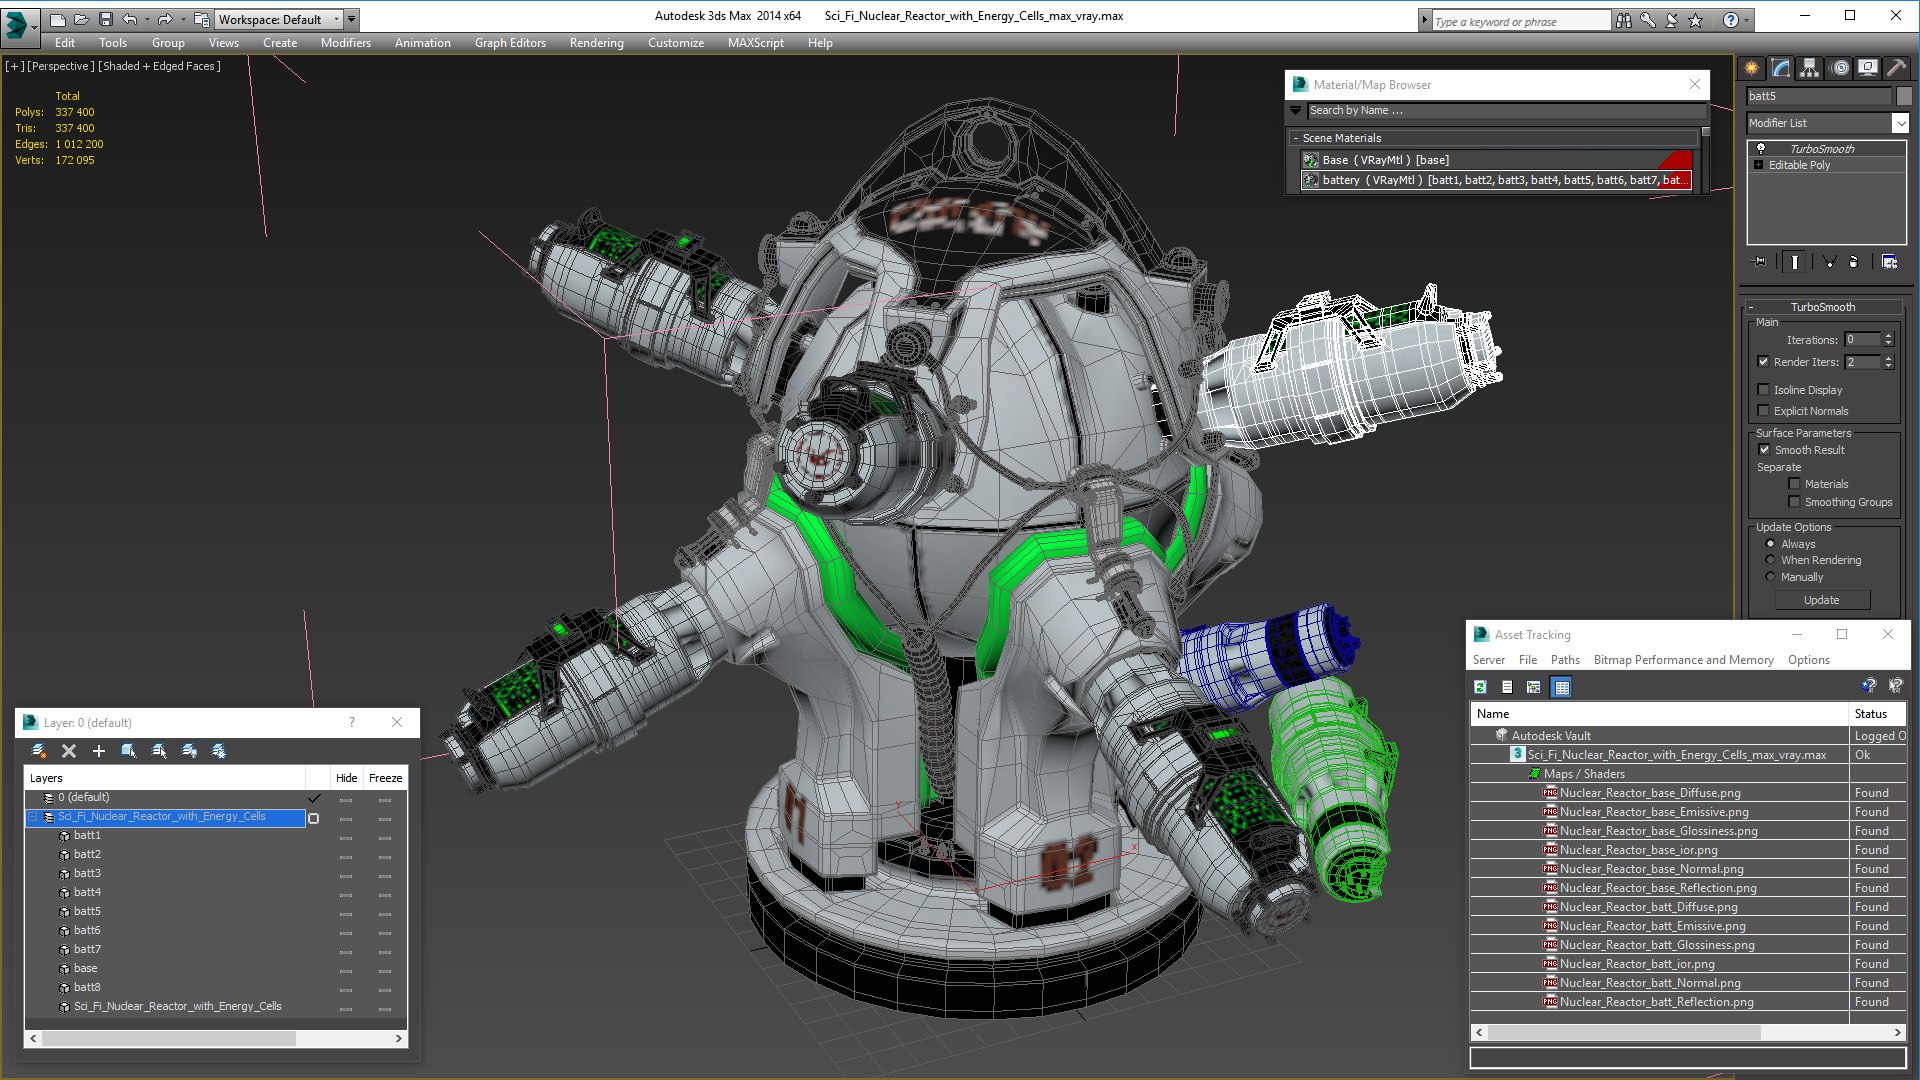Open the Rendering menu
Screen dimensions: 1920x1080
click(x=596, y=43)
